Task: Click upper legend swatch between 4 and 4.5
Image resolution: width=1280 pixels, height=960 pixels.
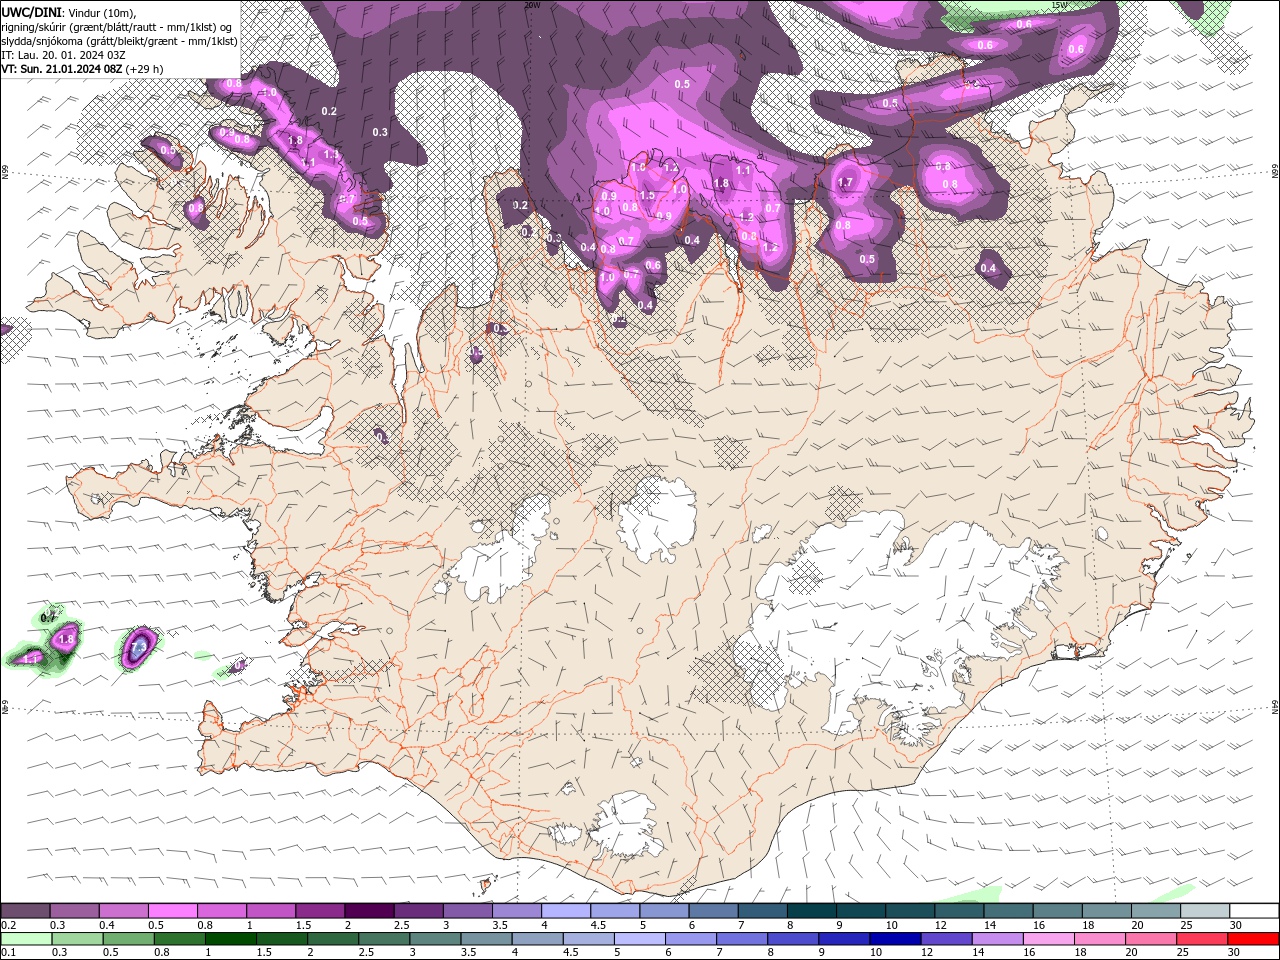Action: [x=566, y=911]
